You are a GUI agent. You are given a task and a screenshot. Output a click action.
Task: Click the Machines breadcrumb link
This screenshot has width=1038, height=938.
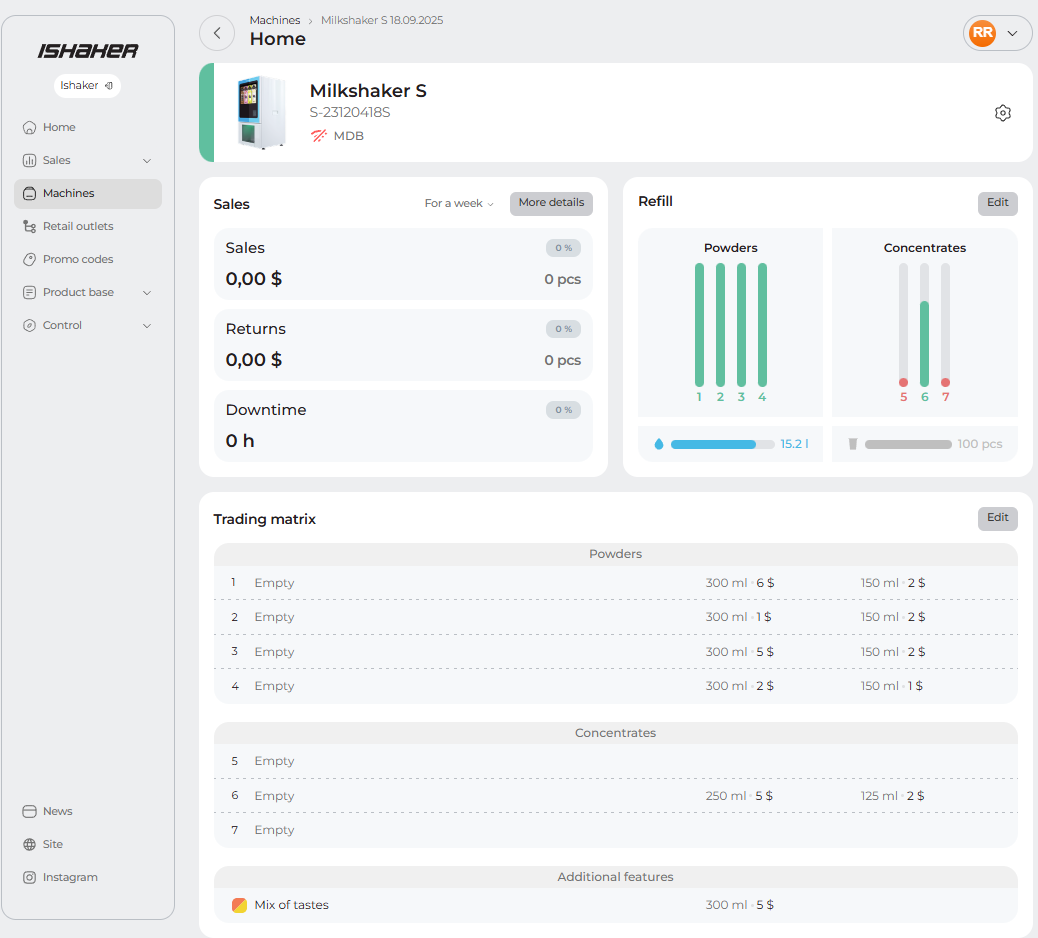click(275, 20)
